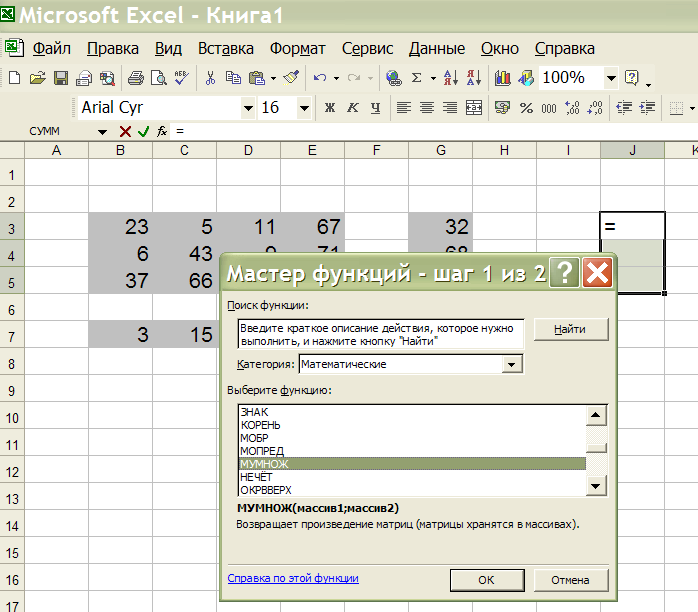Open the Данные menu
698x612 pixels.
click(437, 48)
